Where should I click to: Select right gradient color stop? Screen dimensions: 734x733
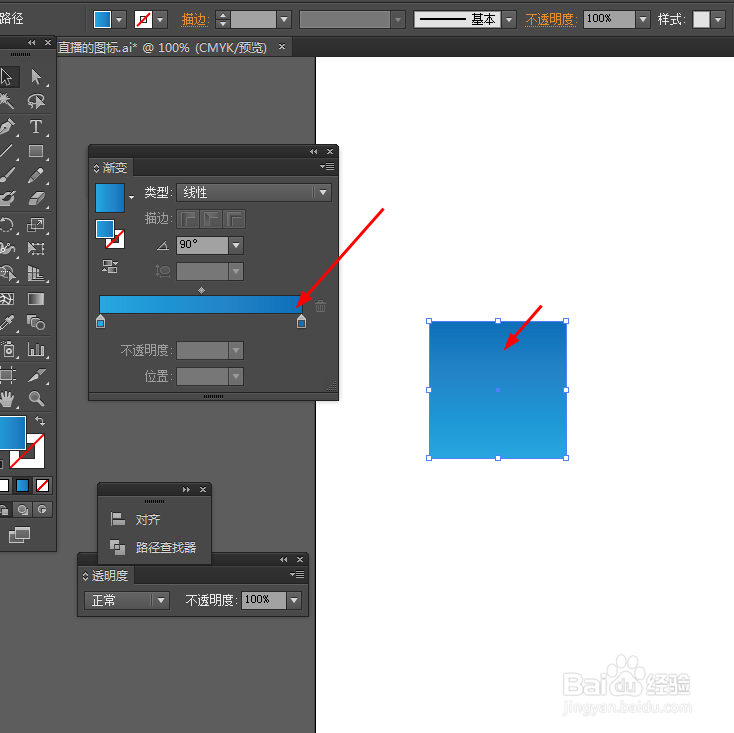tap(301, 321)
